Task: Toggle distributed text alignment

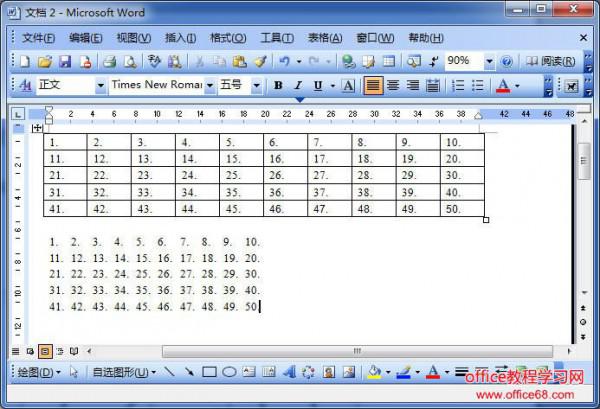Action: click(x=433, y=85)
